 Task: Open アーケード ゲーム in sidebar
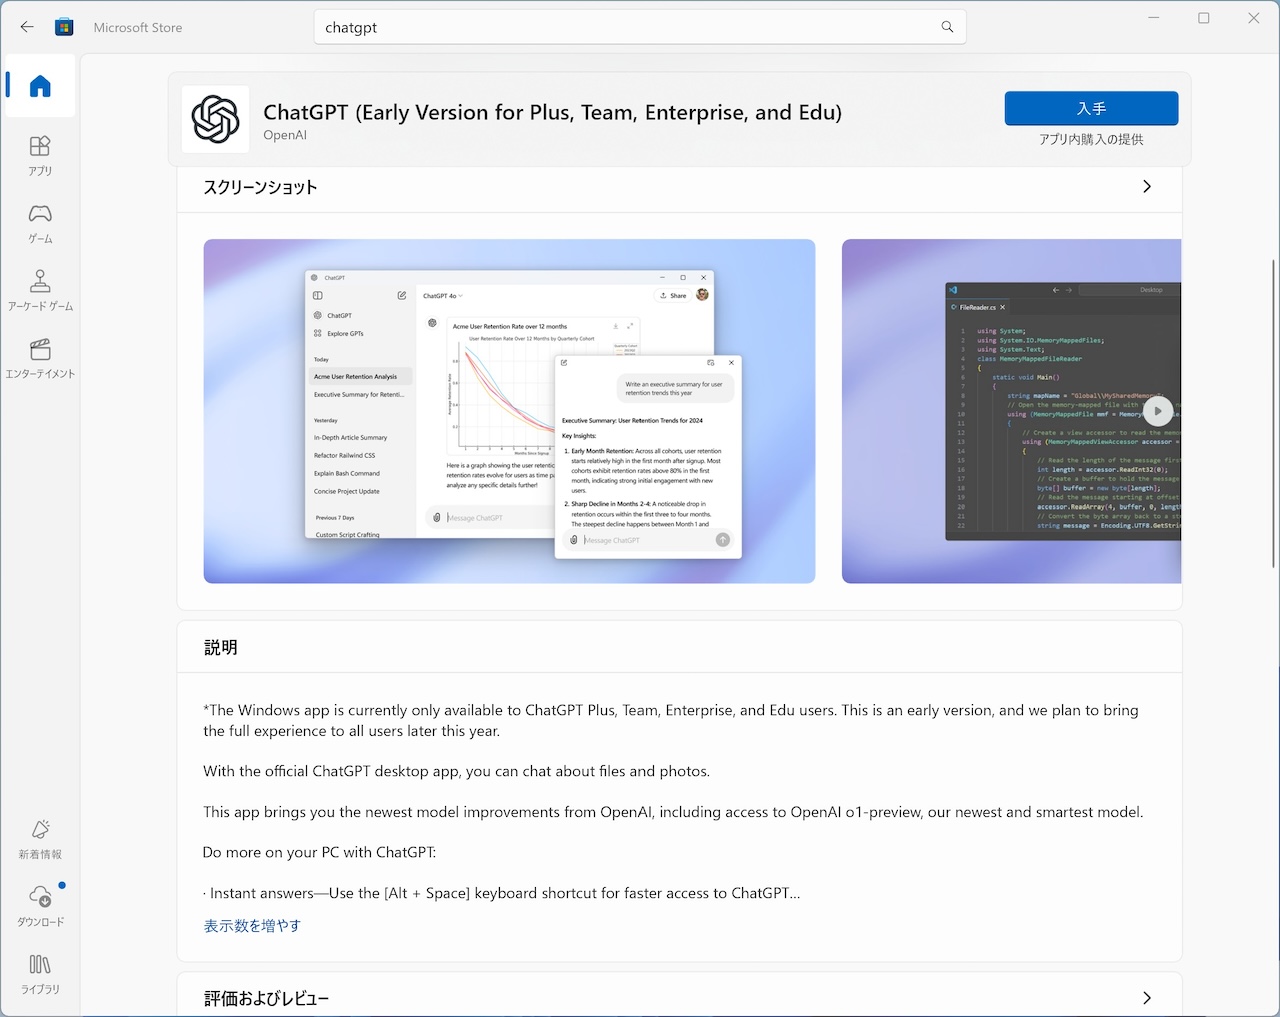pos(40,291)
